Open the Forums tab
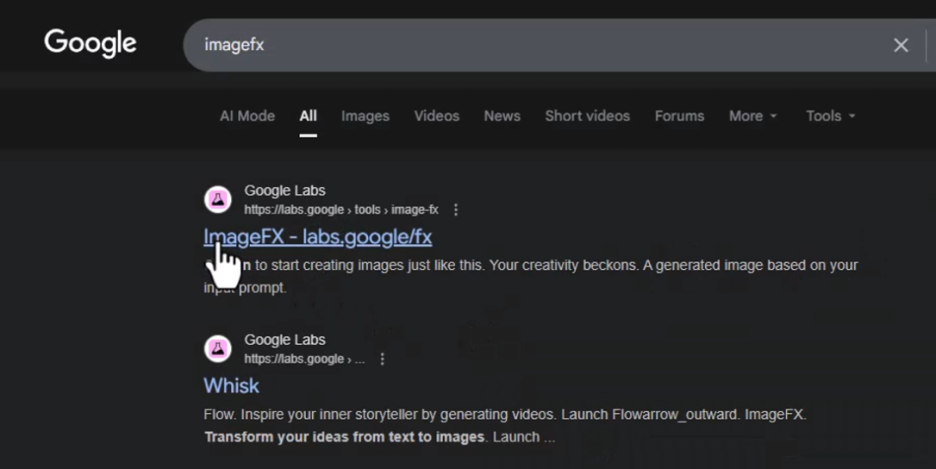 [x=679, y=116]
